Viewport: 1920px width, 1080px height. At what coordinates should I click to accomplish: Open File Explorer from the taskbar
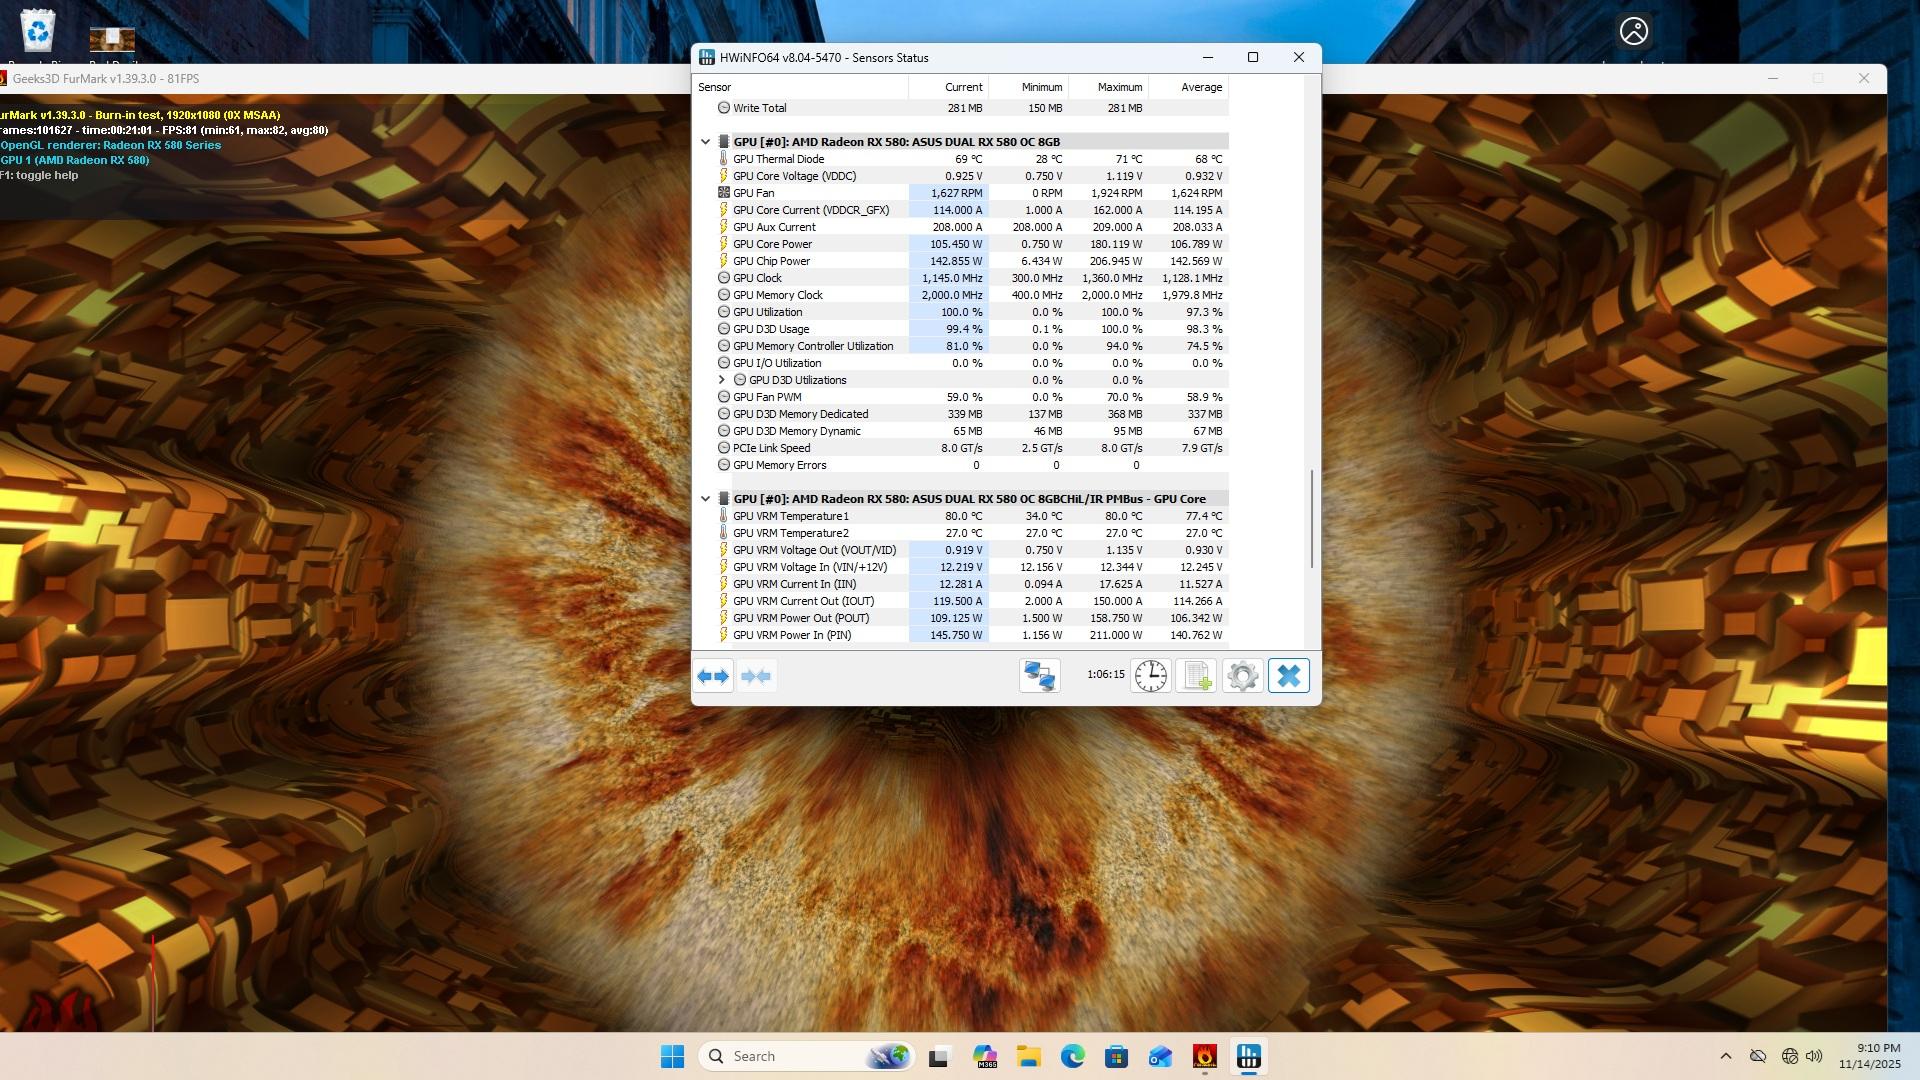pos(1029,1056)
